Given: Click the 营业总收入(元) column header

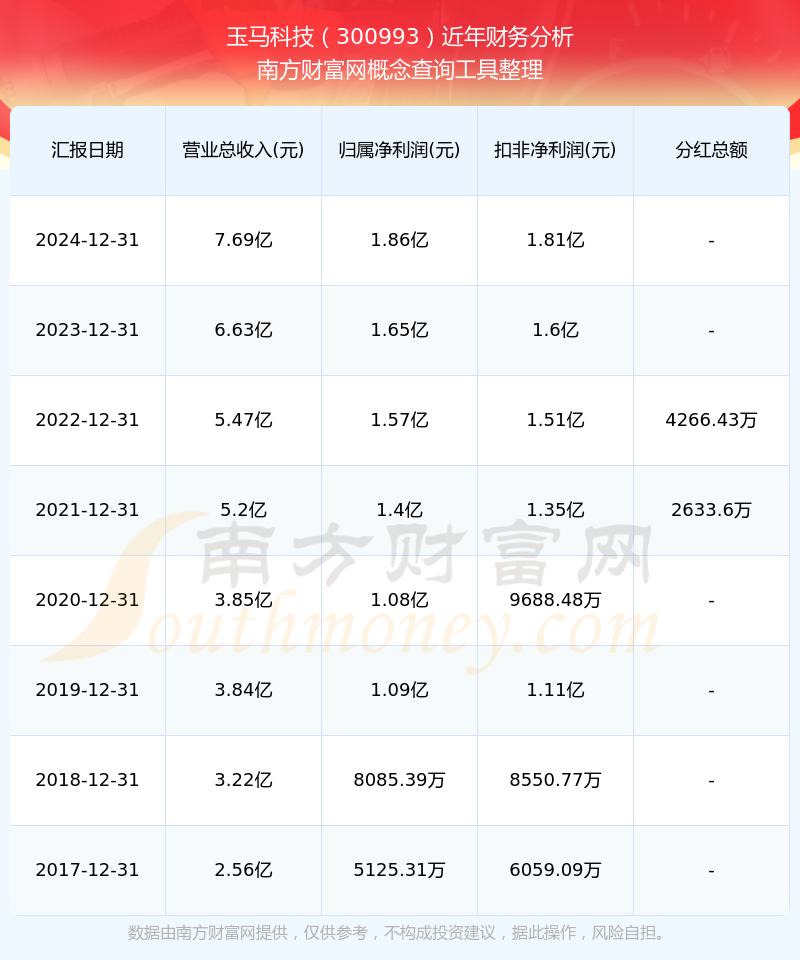Looking at the screenshot, I should click(x=244, y=150).
